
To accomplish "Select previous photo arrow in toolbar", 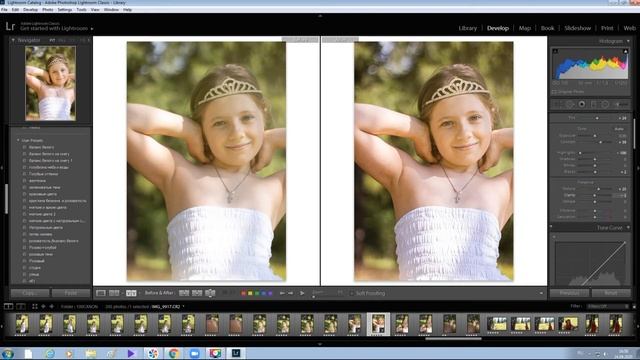I will pyautogui.click(x=282, y=293).
